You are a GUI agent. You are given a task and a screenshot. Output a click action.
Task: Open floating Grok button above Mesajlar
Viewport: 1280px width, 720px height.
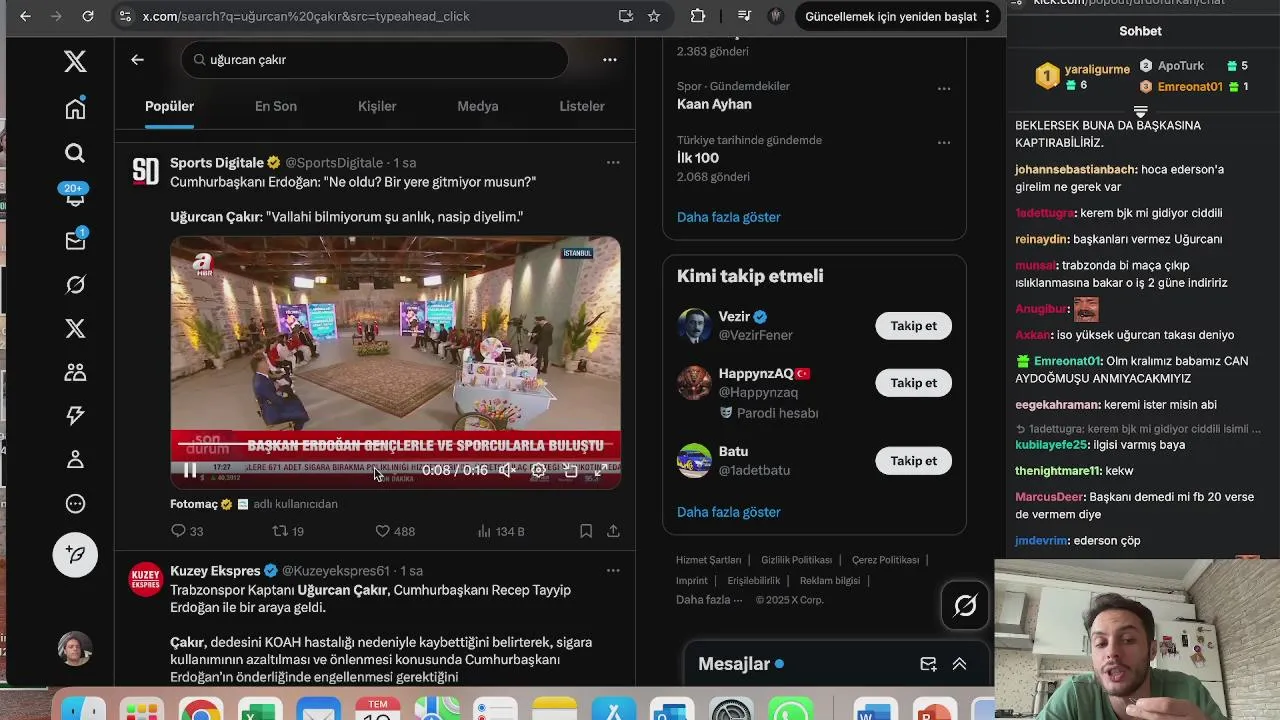pyautogui.click(x=965, y=605)
